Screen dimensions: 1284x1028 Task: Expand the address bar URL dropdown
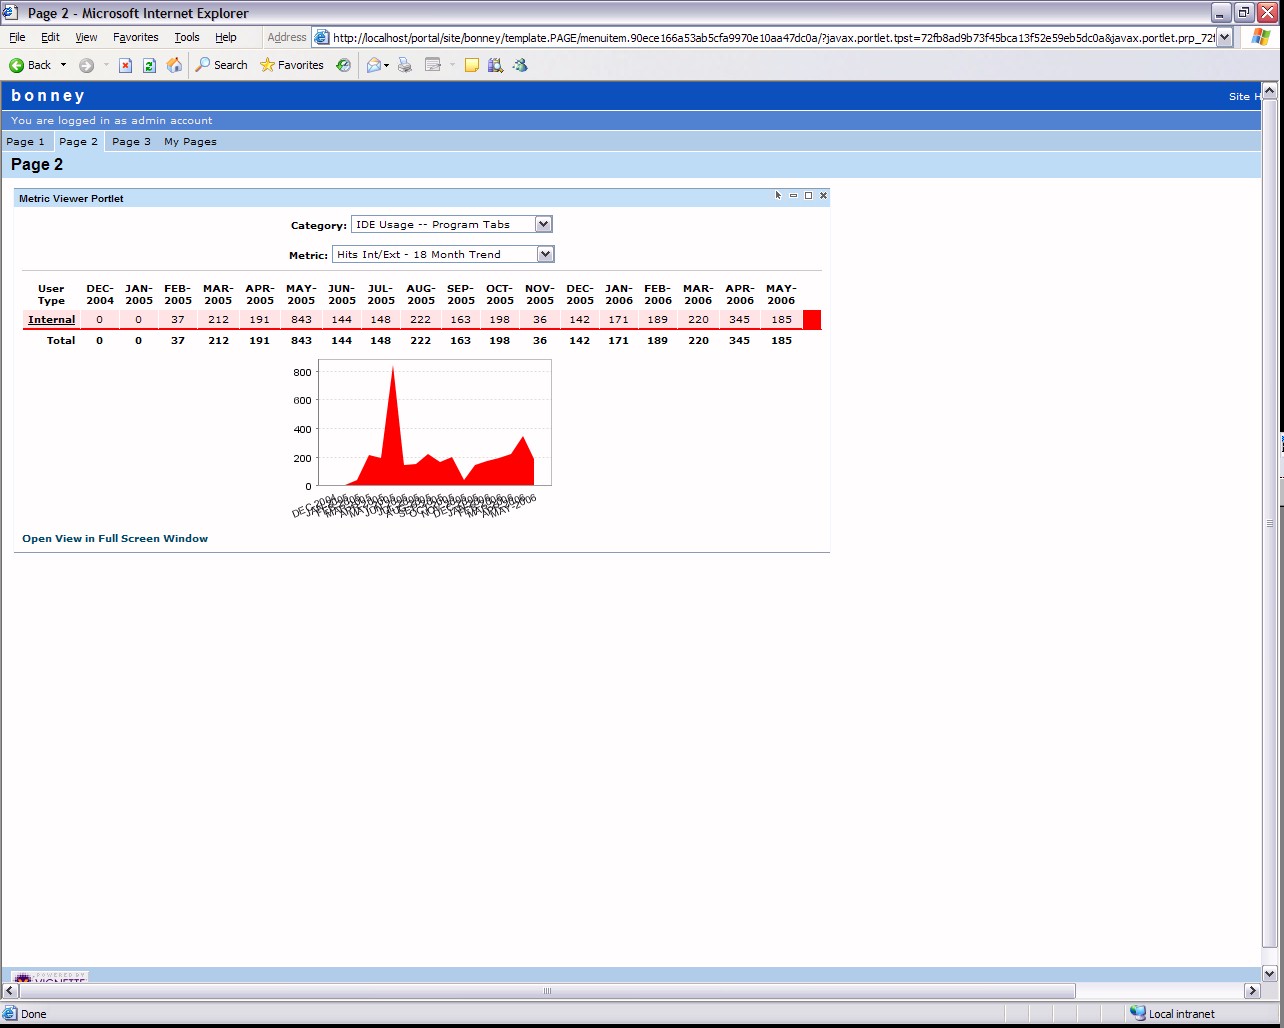click(x=1224, y=38)
